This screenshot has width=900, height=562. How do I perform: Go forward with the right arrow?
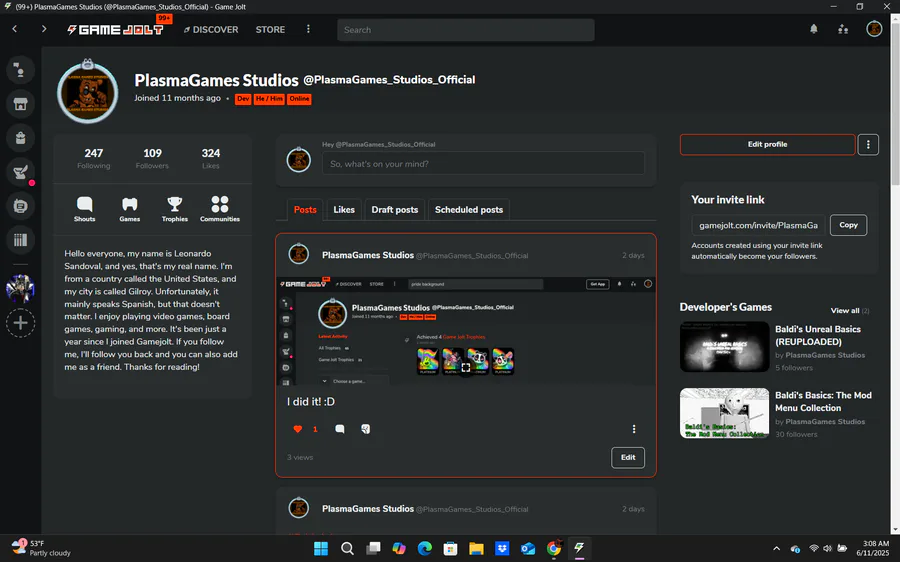tap(44, 29)
